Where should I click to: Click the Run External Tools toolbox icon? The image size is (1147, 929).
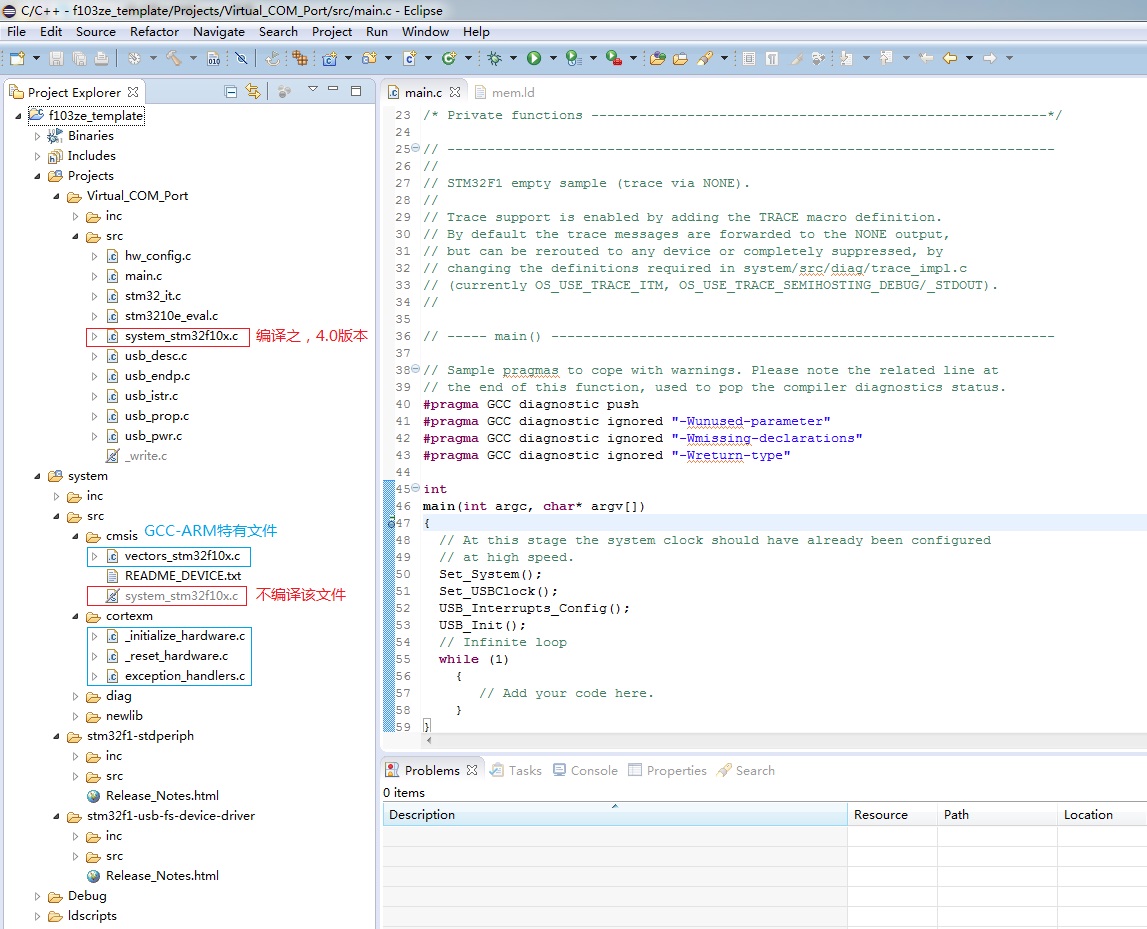tap(614, 58)
